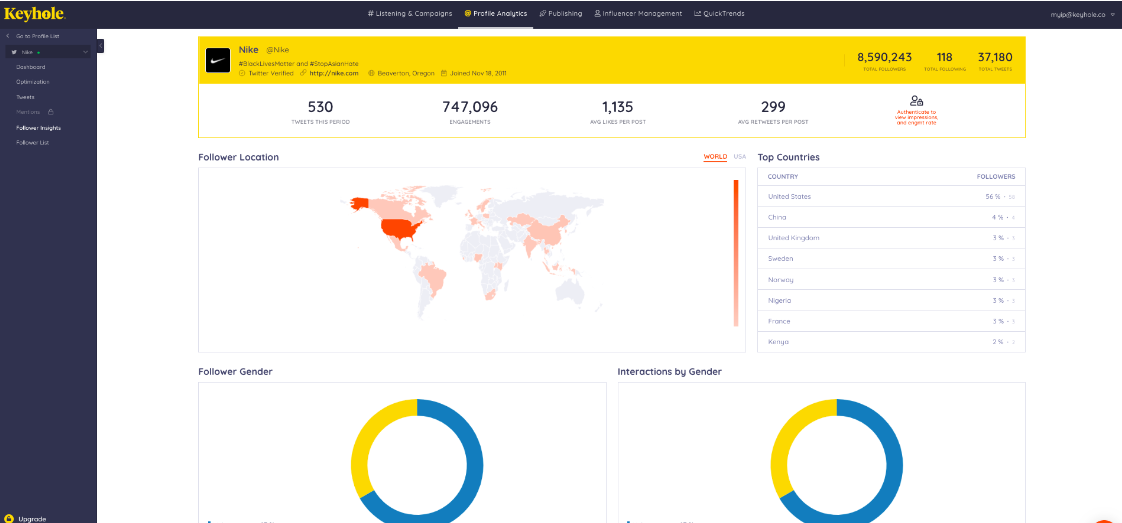Click the 1,135 avg likes per post value
The width and height of the screenshot is (1122, 523).
pyautogui.click(x=618, y=107)
